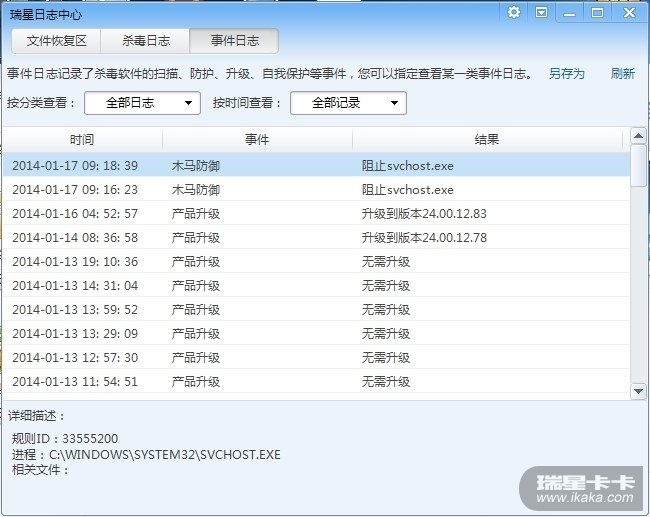Viewport: 650px width, 517px height.
Task: Select the 2014-01-13 14: 31: 04 log row
Action: coord(317,286)
